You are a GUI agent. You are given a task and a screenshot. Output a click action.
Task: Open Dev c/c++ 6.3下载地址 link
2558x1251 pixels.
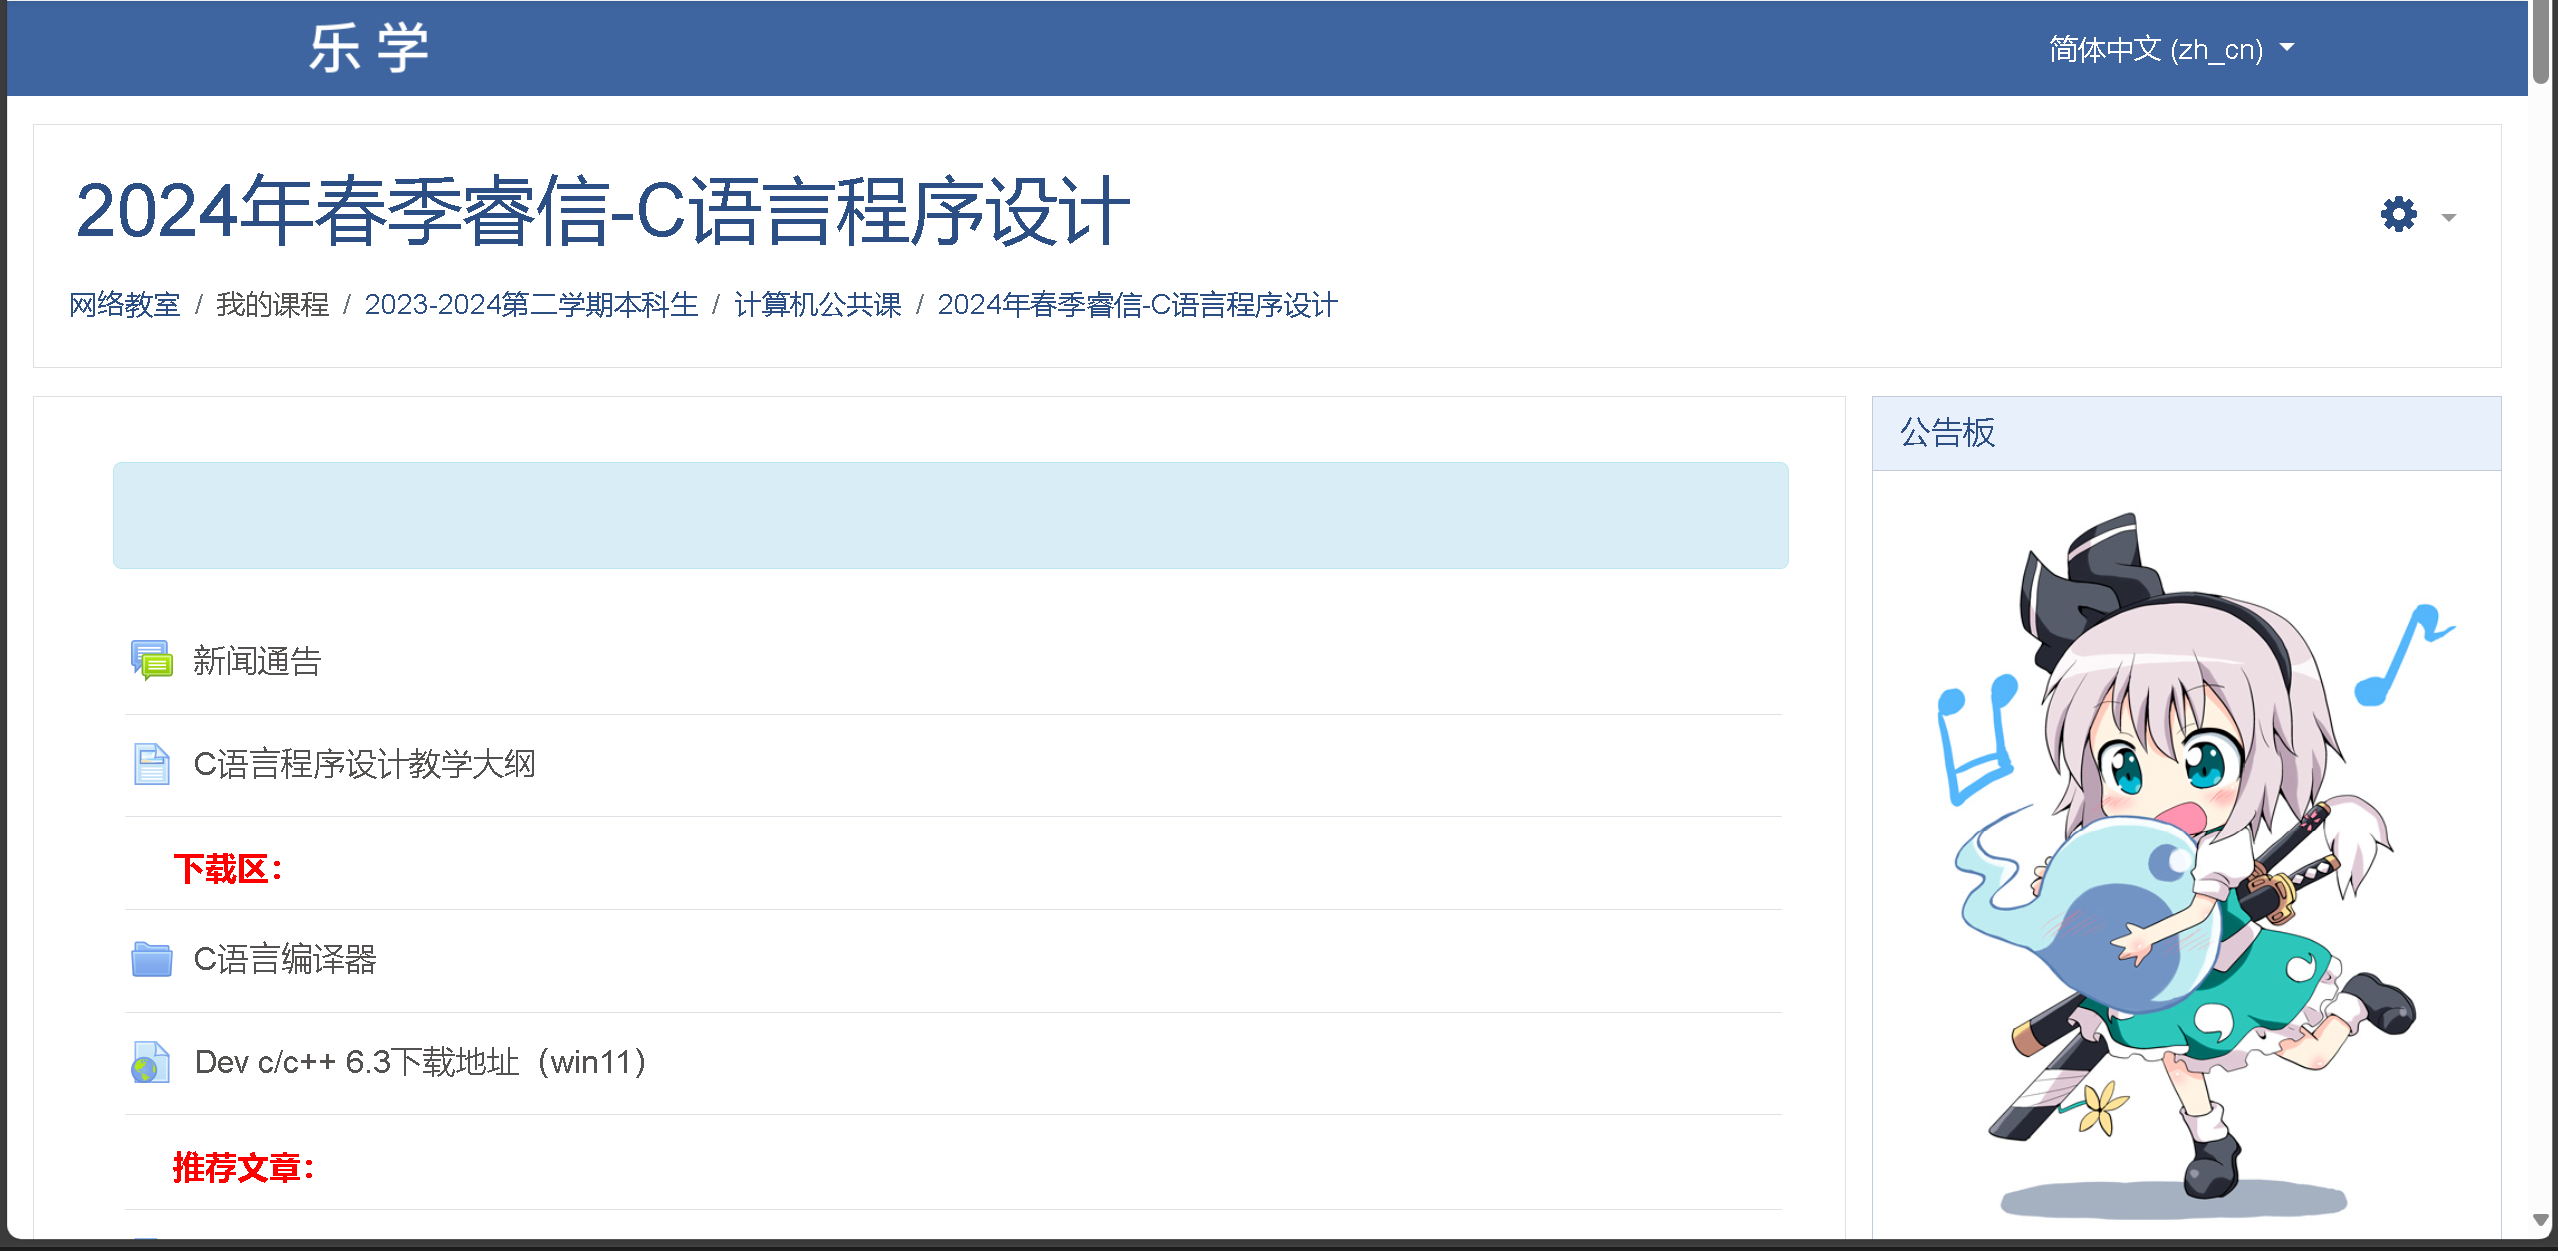420,1062
